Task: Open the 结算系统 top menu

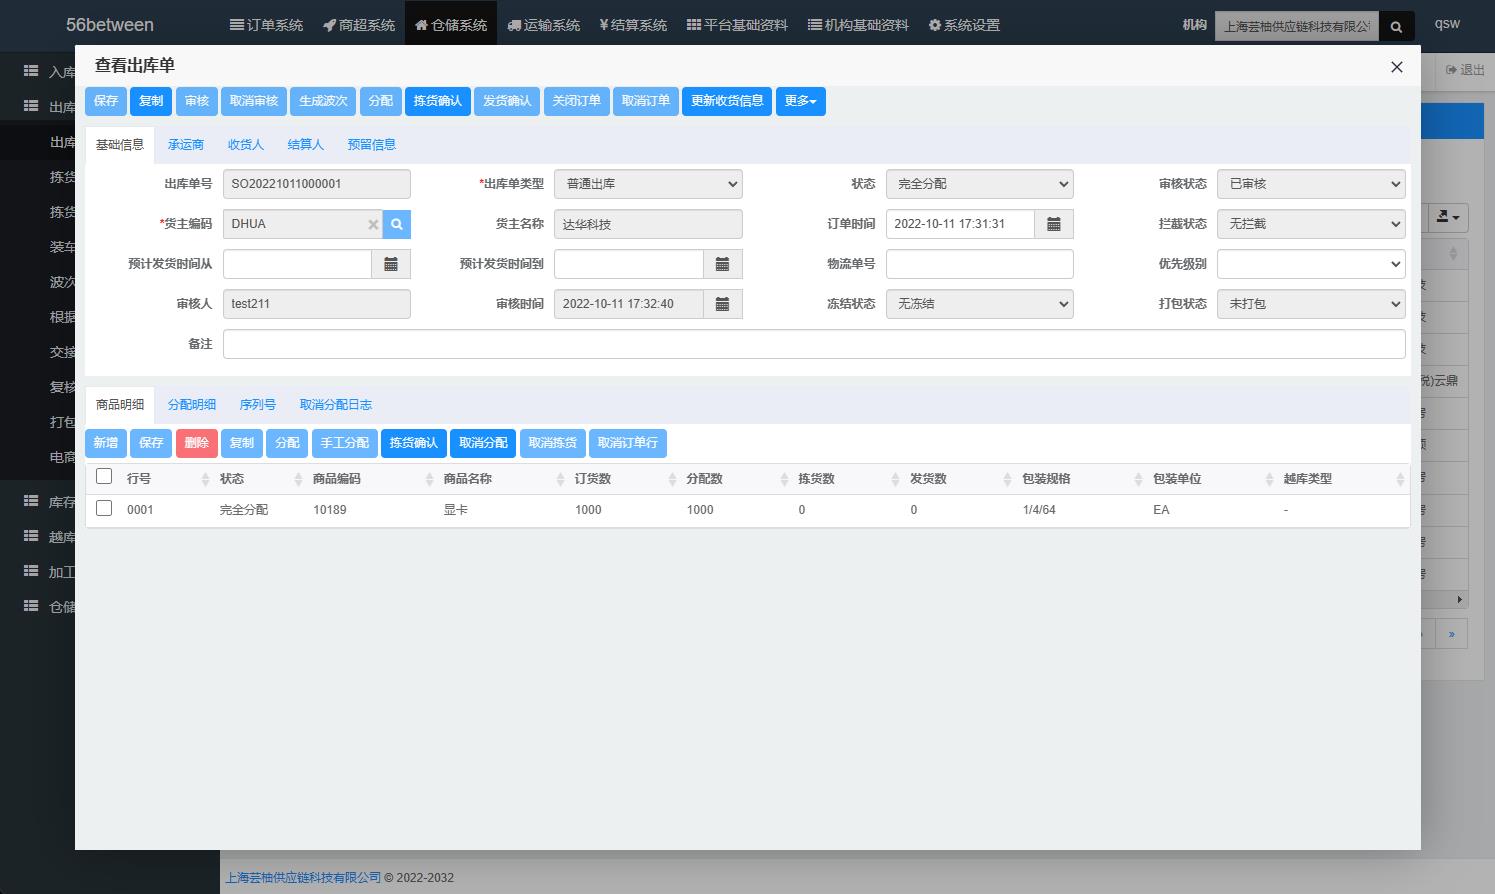Action: [633, 25]
